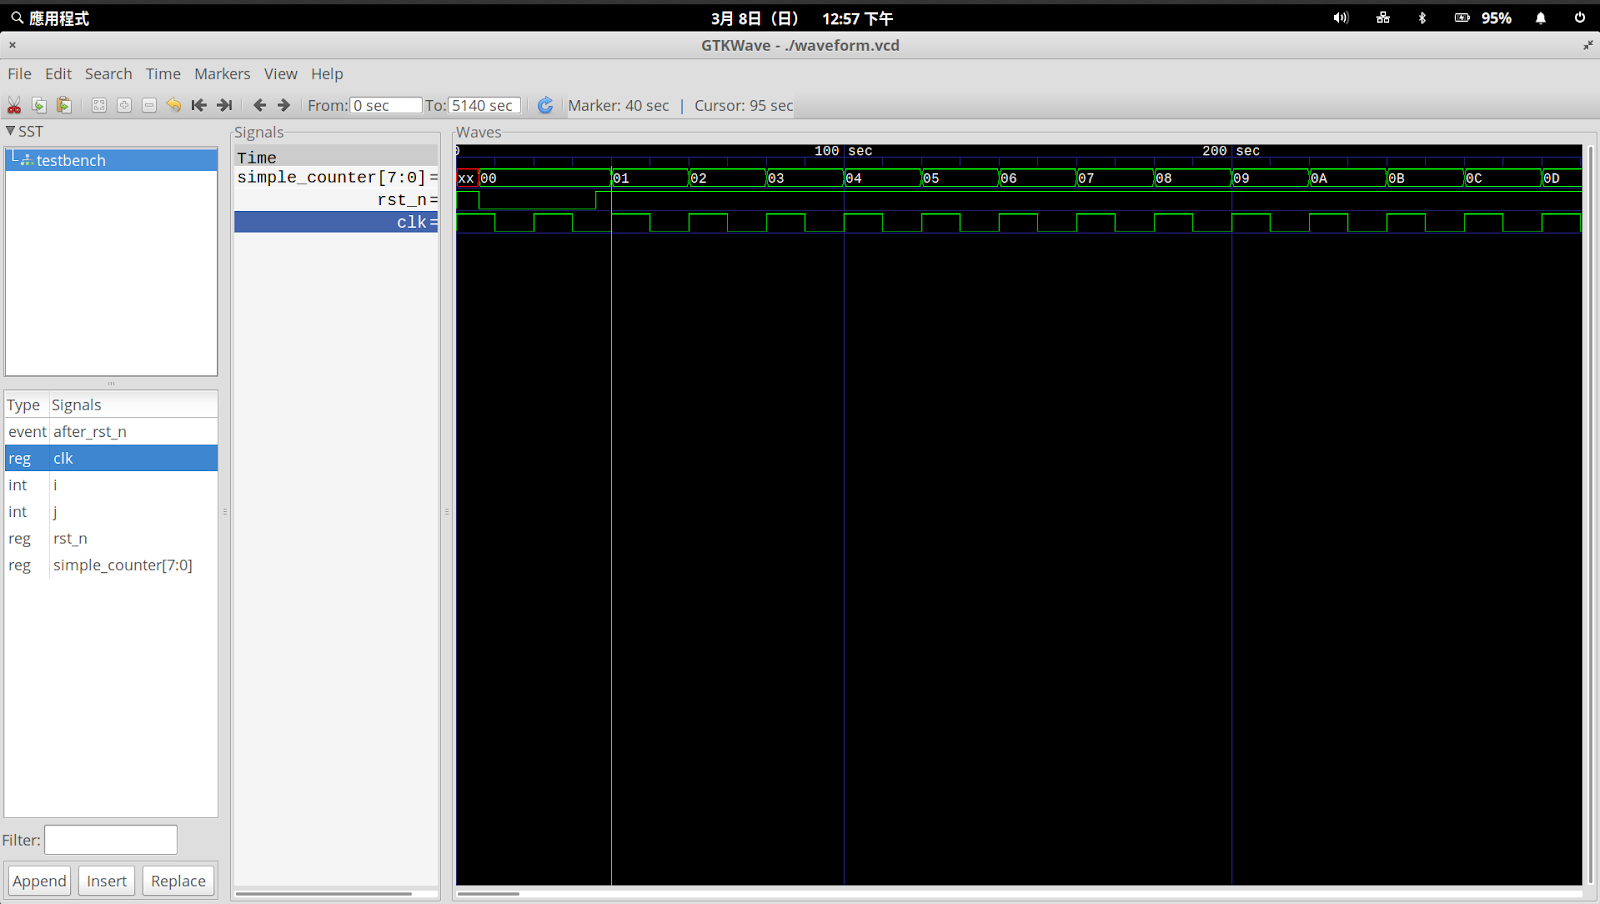Paste traces using the paste icon
This screenshot has width=1600, height=904.
pyautogui.click(x=64, y=105)
